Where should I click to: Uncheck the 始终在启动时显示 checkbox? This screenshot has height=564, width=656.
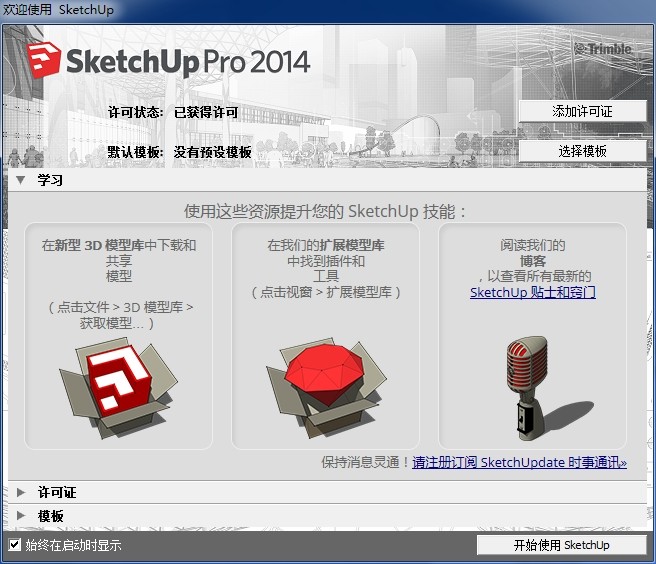(x=15, y=545)
